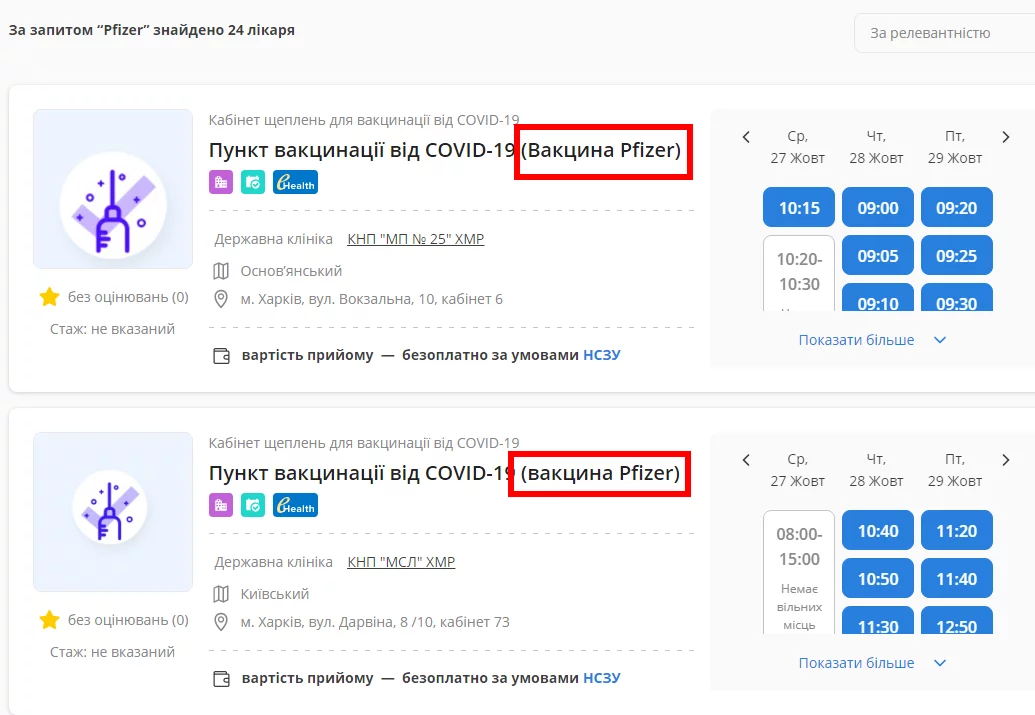Go to previous dates in second card schedule
This screenshot has height=715, width=1035.
tap(746, 460)
